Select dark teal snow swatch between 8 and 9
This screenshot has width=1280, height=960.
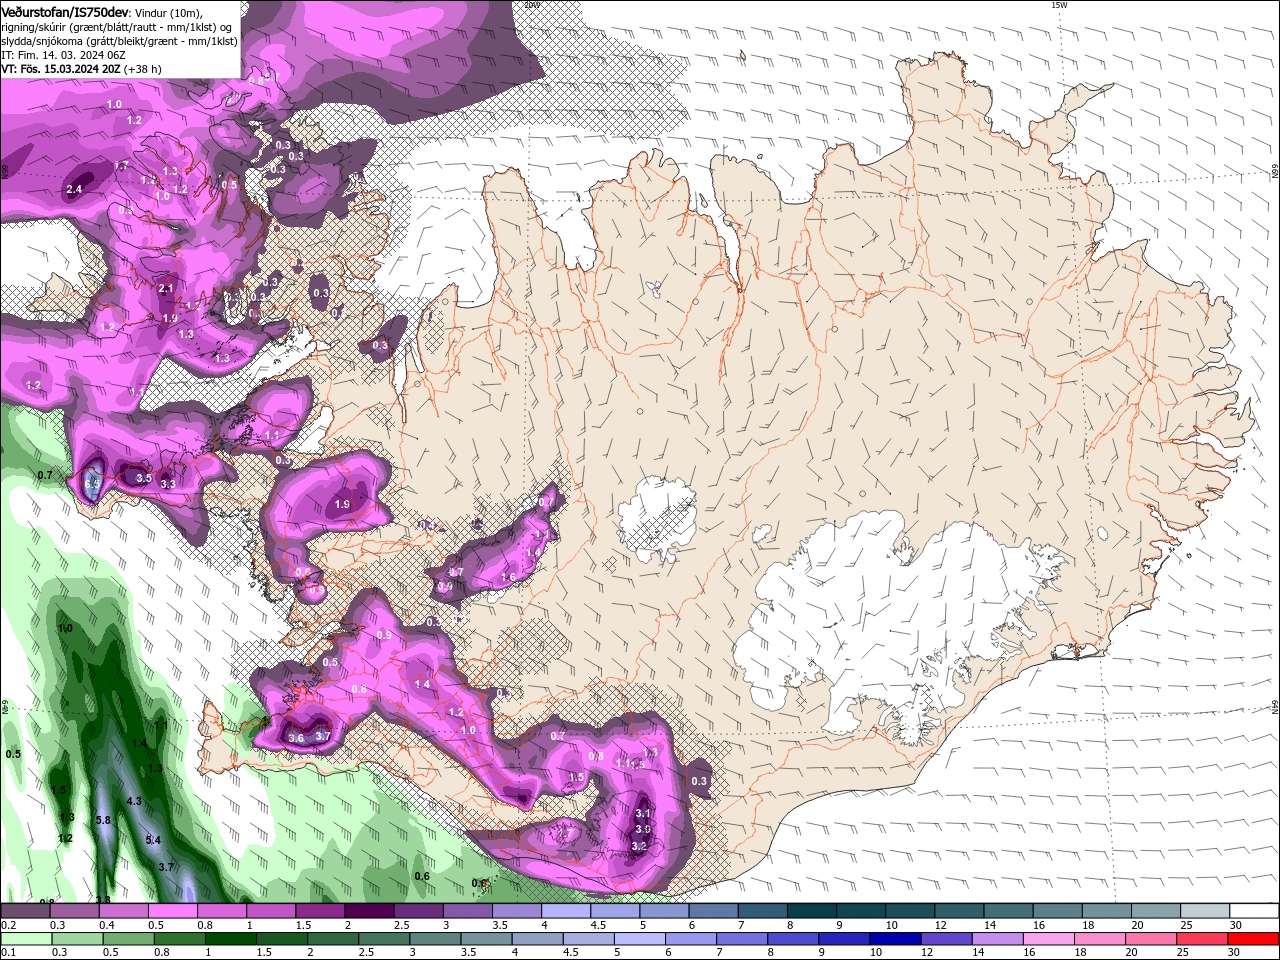(812, 911)
